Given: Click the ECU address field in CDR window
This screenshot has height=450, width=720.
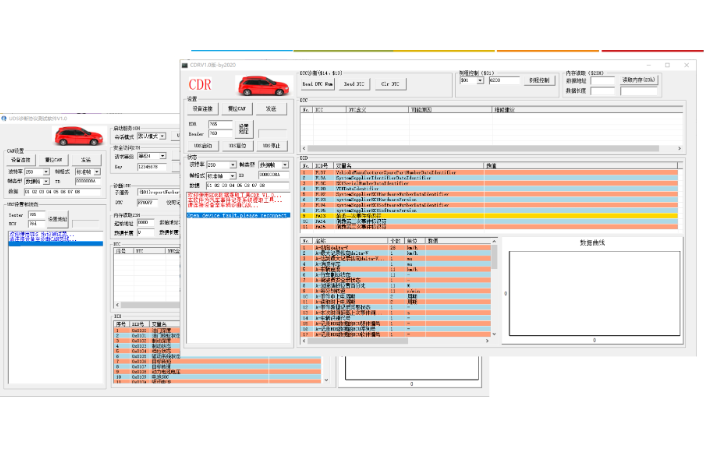Looking at the screenshot, I should coord(220,124).
